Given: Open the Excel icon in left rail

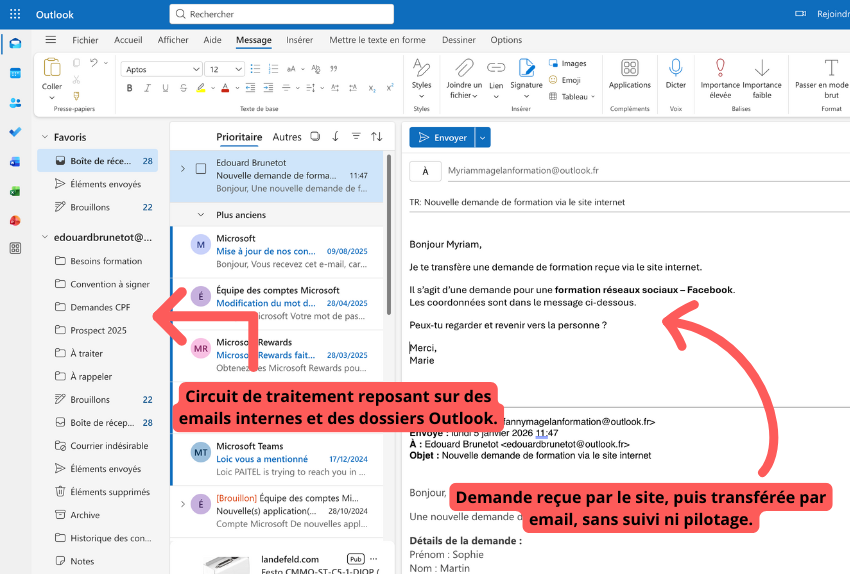Looking at the screenshot, I should (x=15, y=191).
